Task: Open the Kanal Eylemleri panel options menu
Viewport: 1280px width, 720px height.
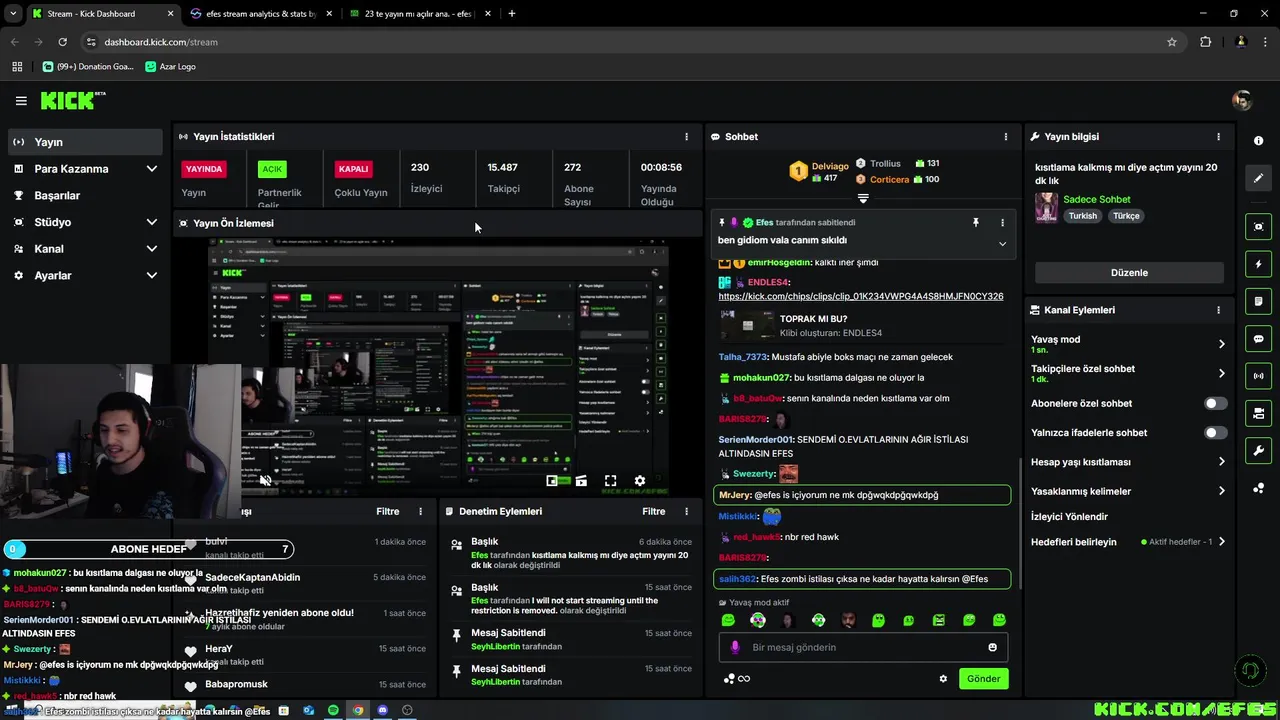Action: pos(1218,310)
